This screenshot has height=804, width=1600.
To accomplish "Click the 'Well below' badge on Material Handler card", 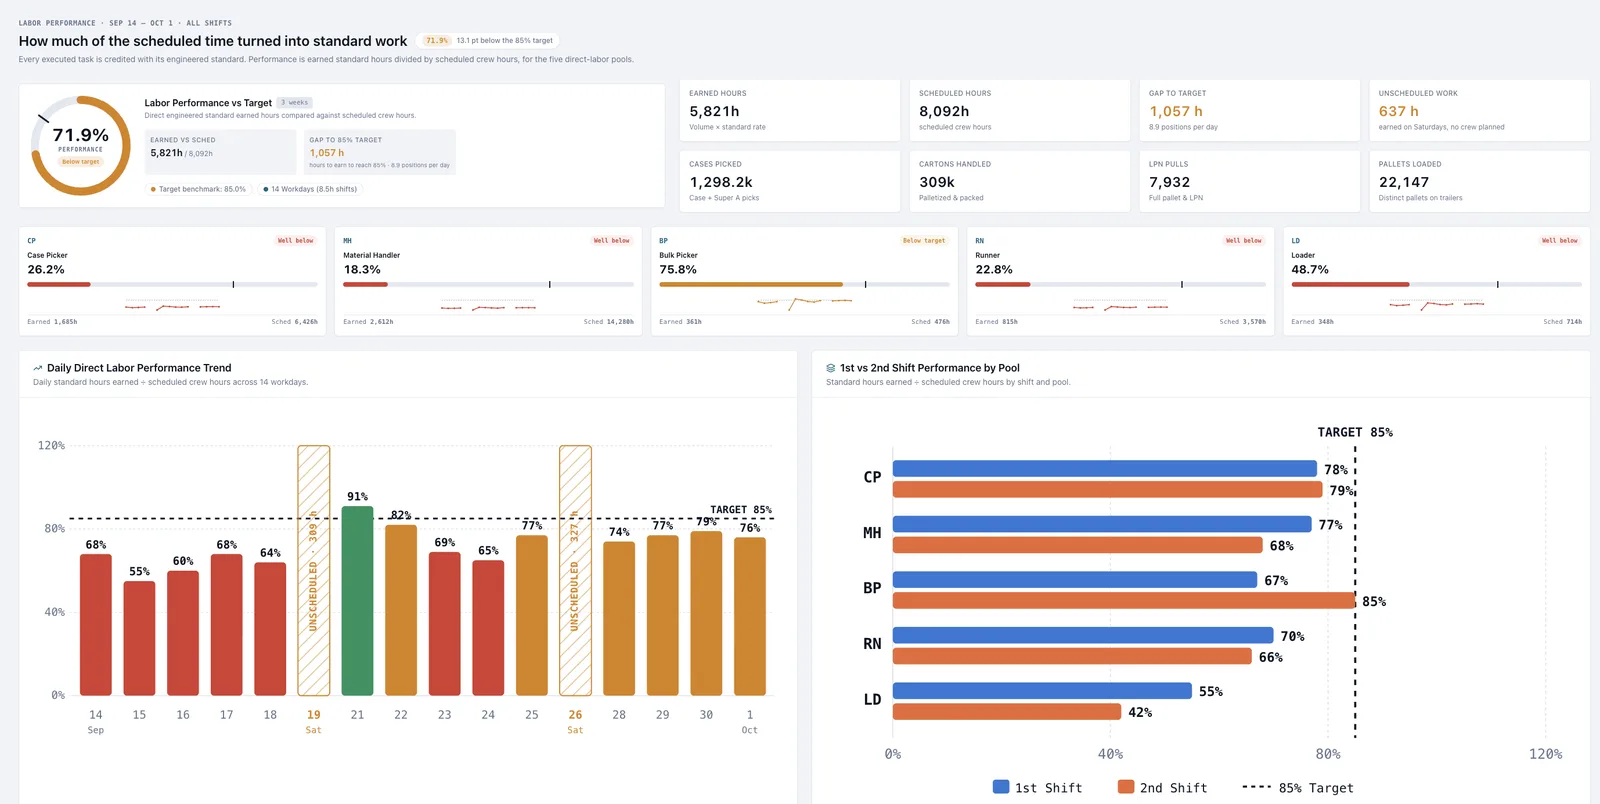I will [x=611, y=241].
